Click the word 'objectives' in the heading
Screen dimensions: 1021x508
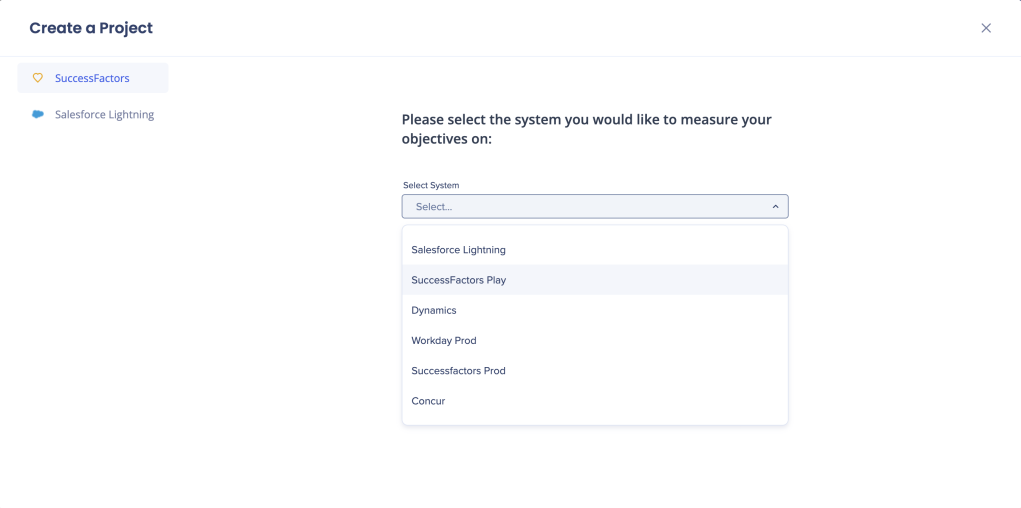tap(436, 140)
